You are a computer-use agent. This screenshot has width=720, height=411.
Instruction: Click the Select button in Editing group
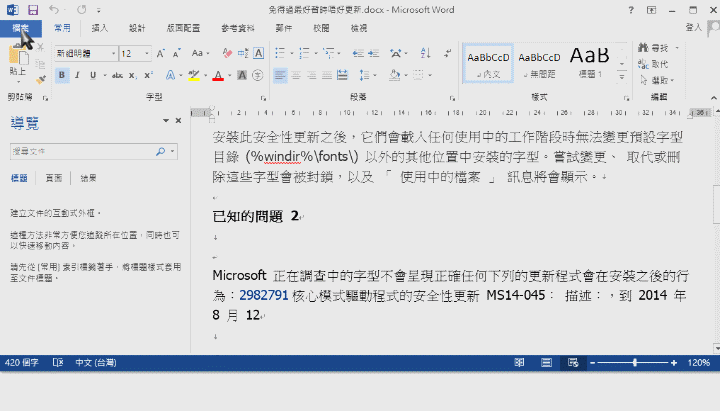(x=658, y=80)
